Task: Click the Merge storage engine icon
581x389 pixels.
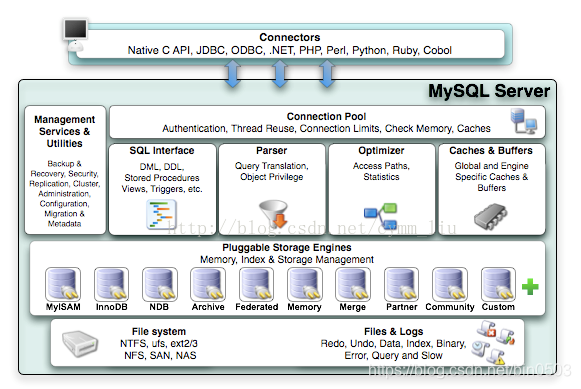Action: [x=353, y=284]
